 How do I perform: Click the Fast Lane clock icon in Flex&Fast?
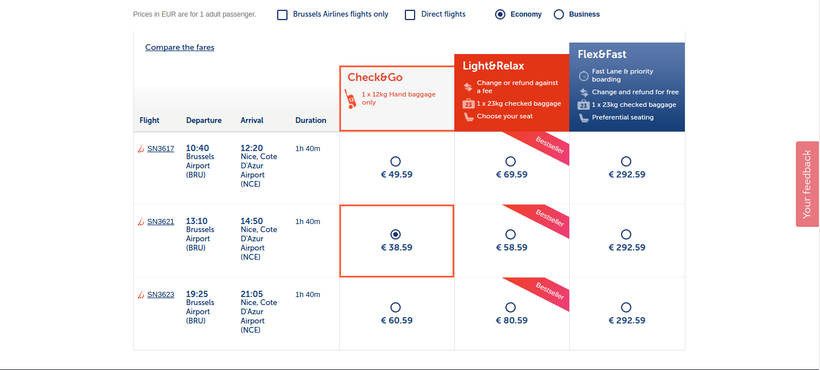point(584,76)
